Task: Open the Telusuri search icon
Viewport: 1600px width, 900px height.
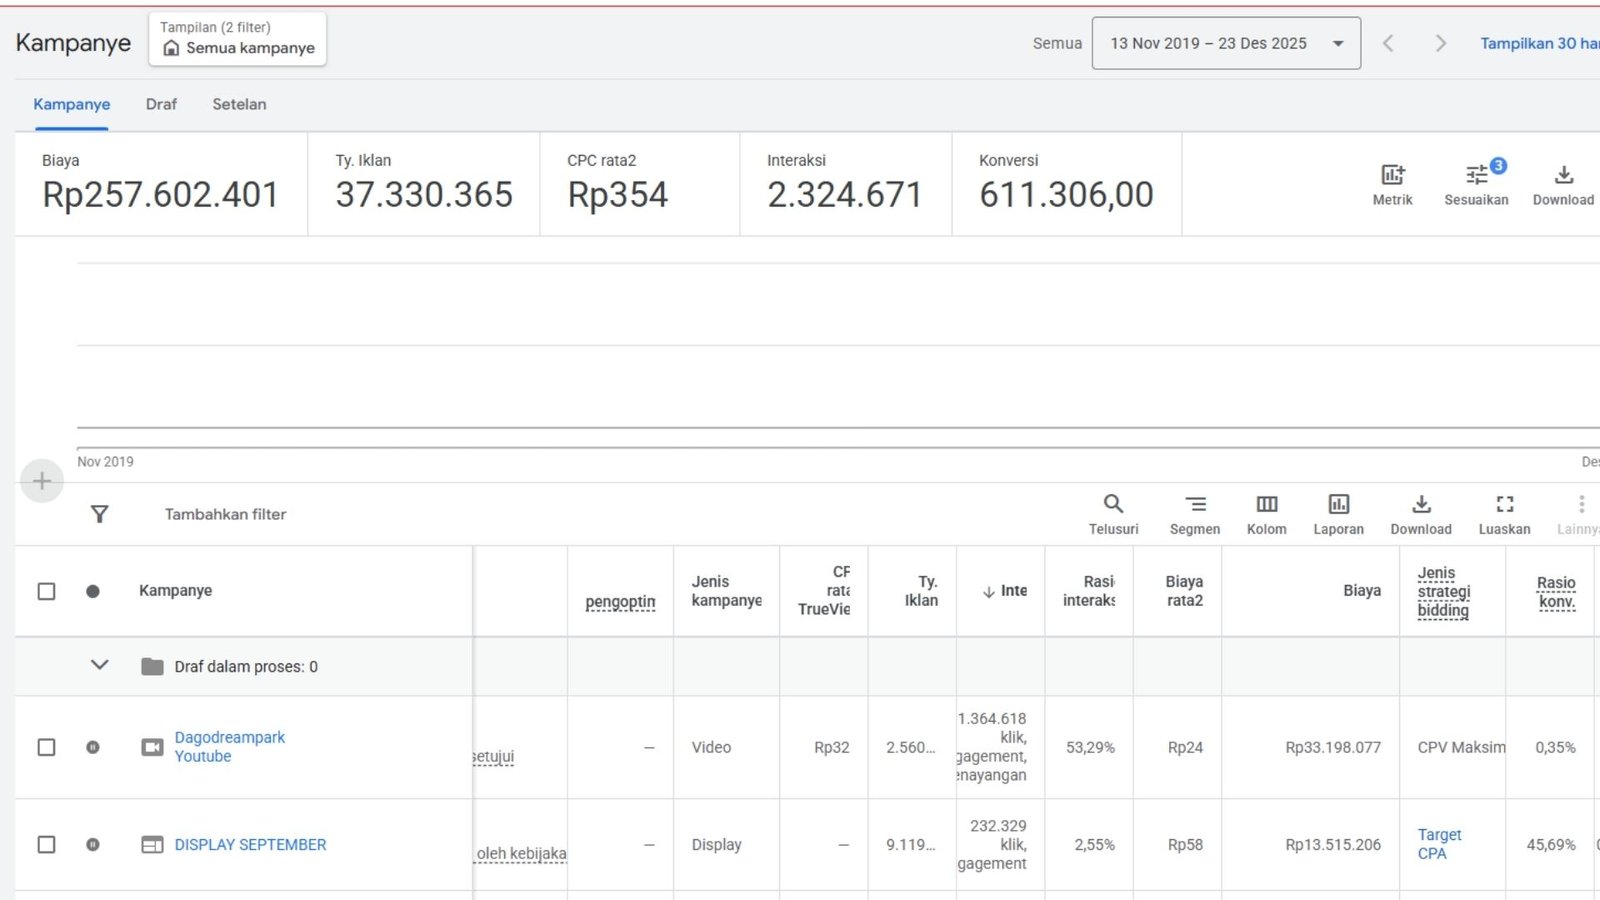Action: pos(1113,505)
